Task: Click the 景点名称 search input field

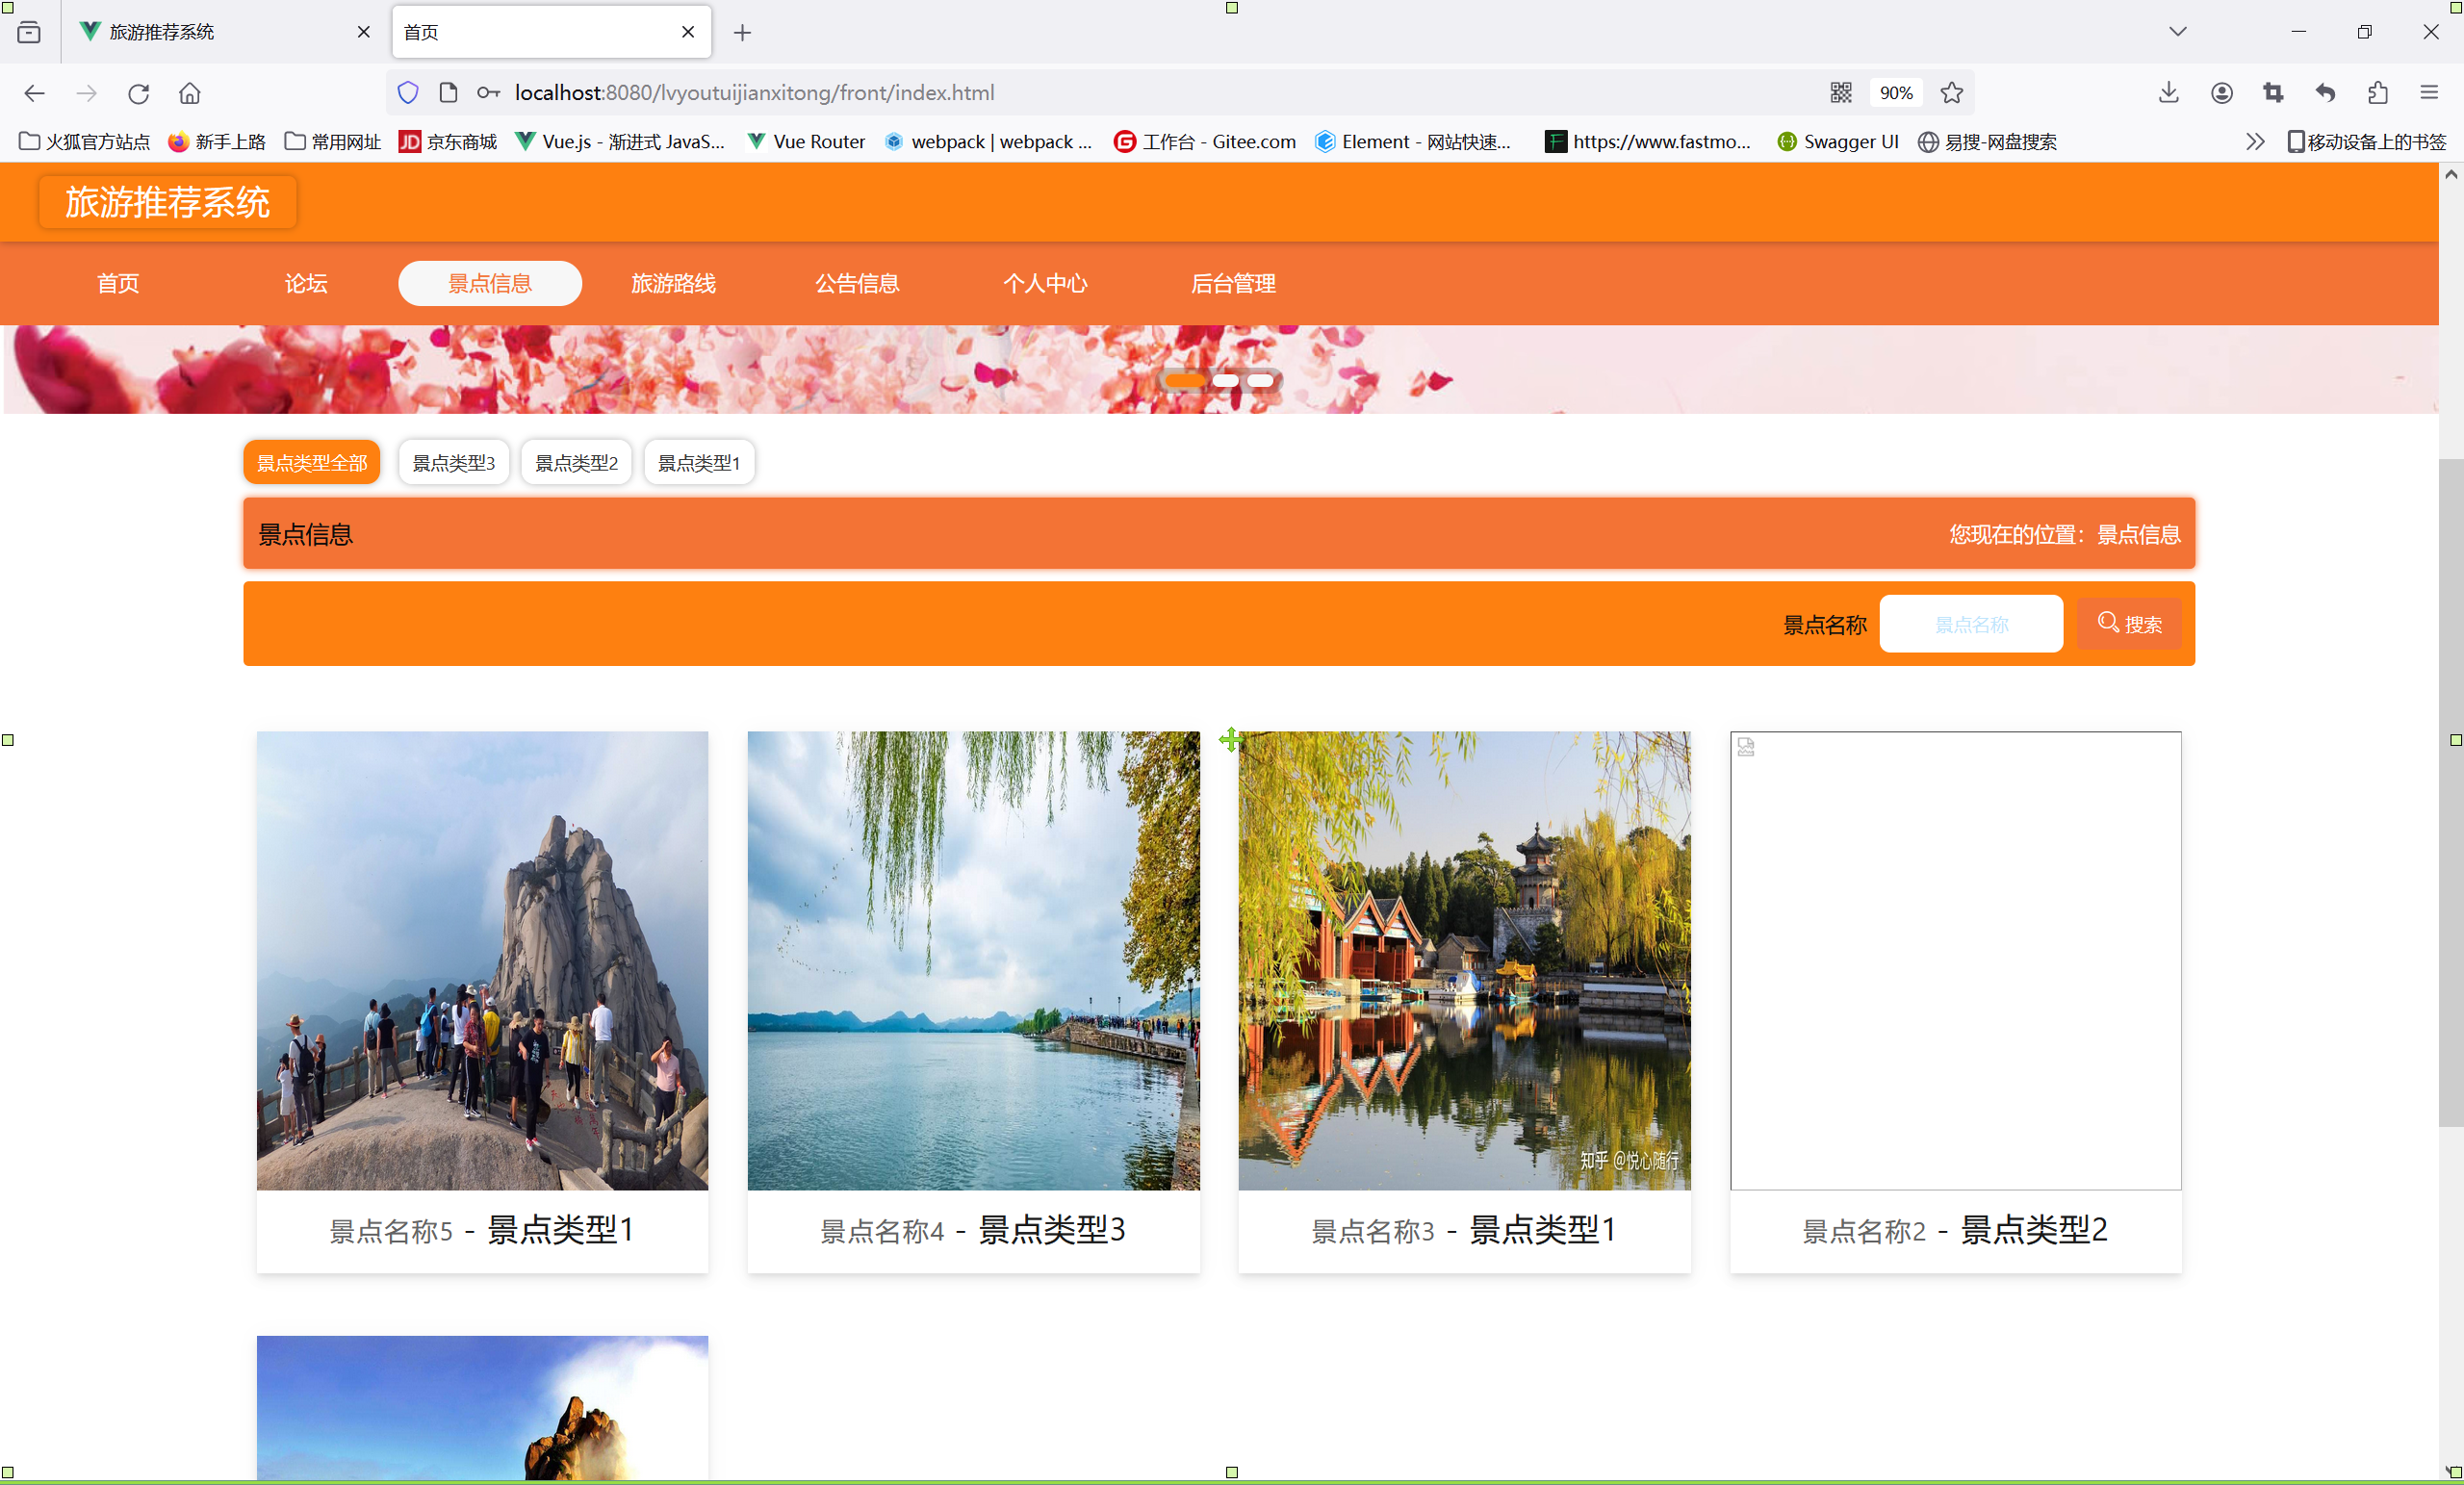Action: [x=1970, y=624]
